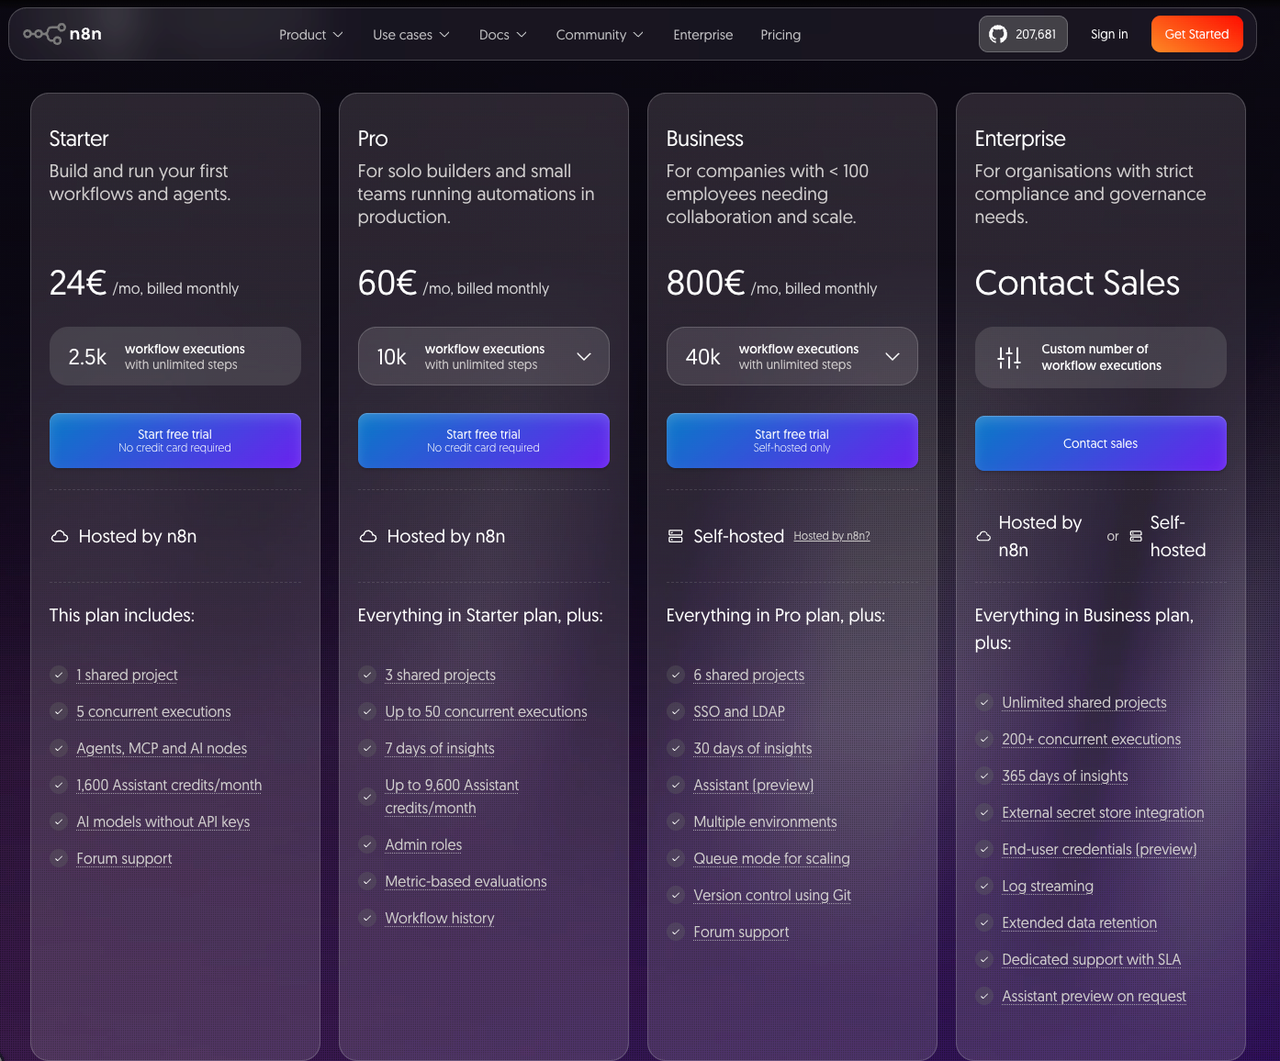Expand the Product menu in the navbar
The width and height of the screenshot is (1280, 1061).
pyautogui.click(x=311, y=35)
